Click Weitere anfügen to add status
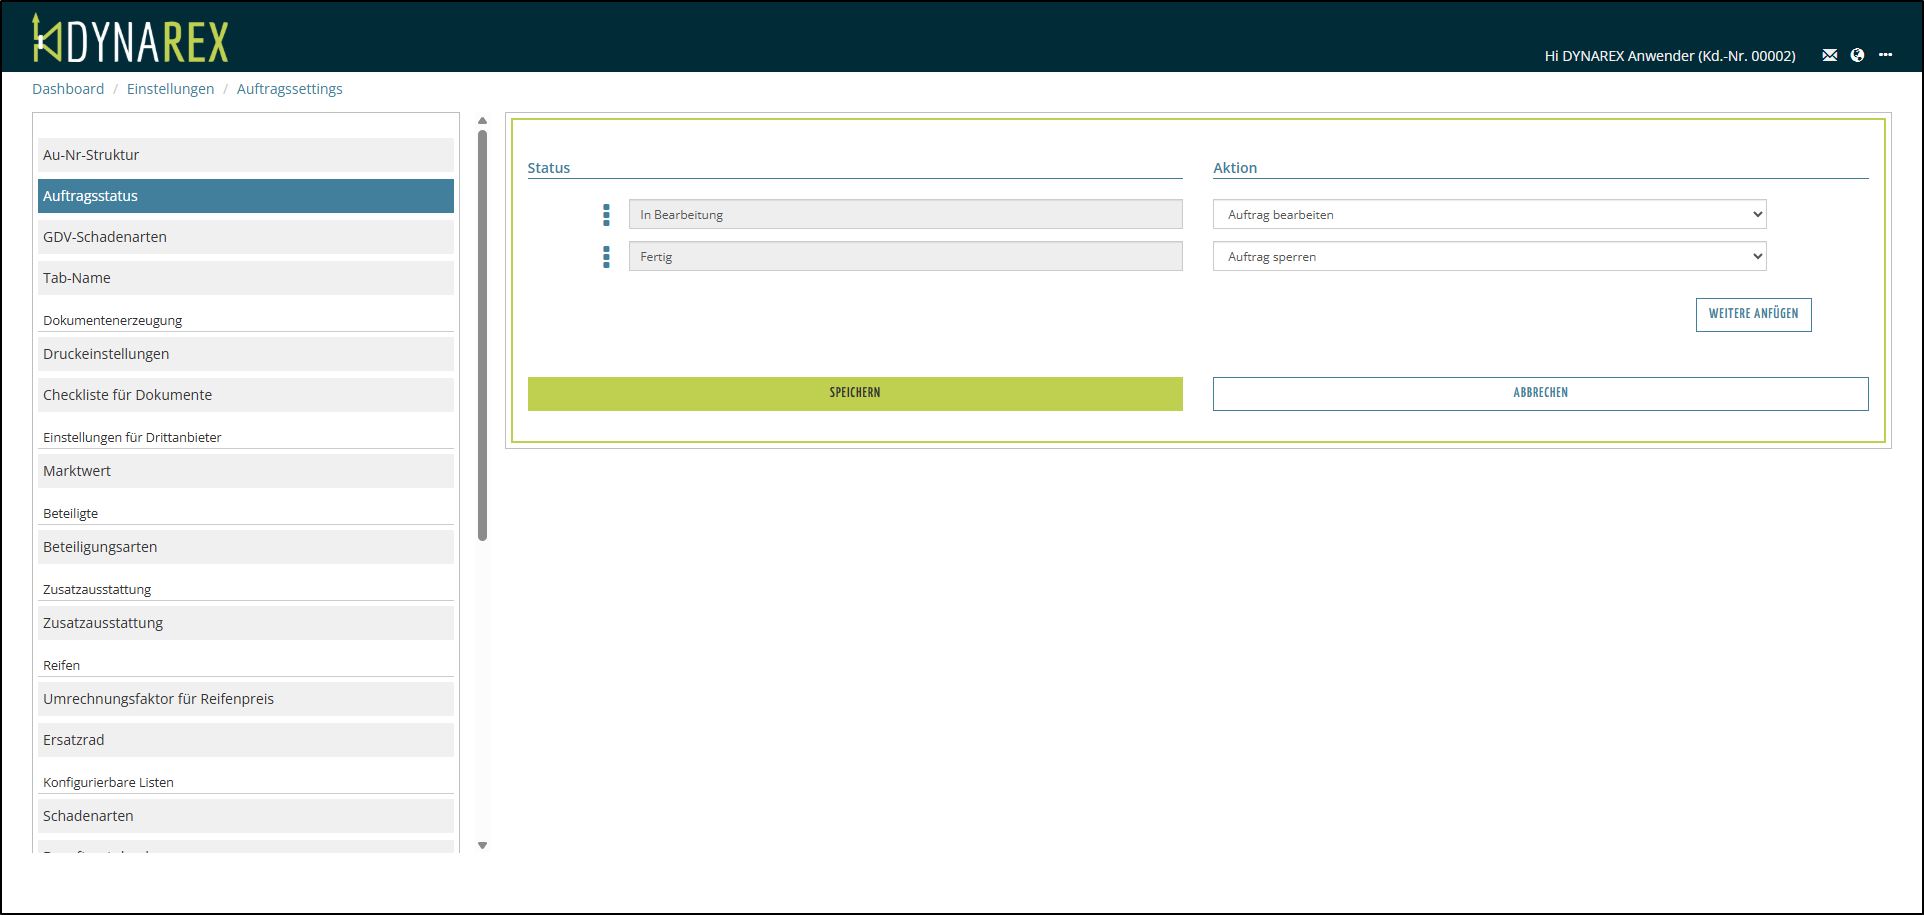The width and height of the screenshot is (1924, 915). pyautogui.click(x=1752, y=314)
